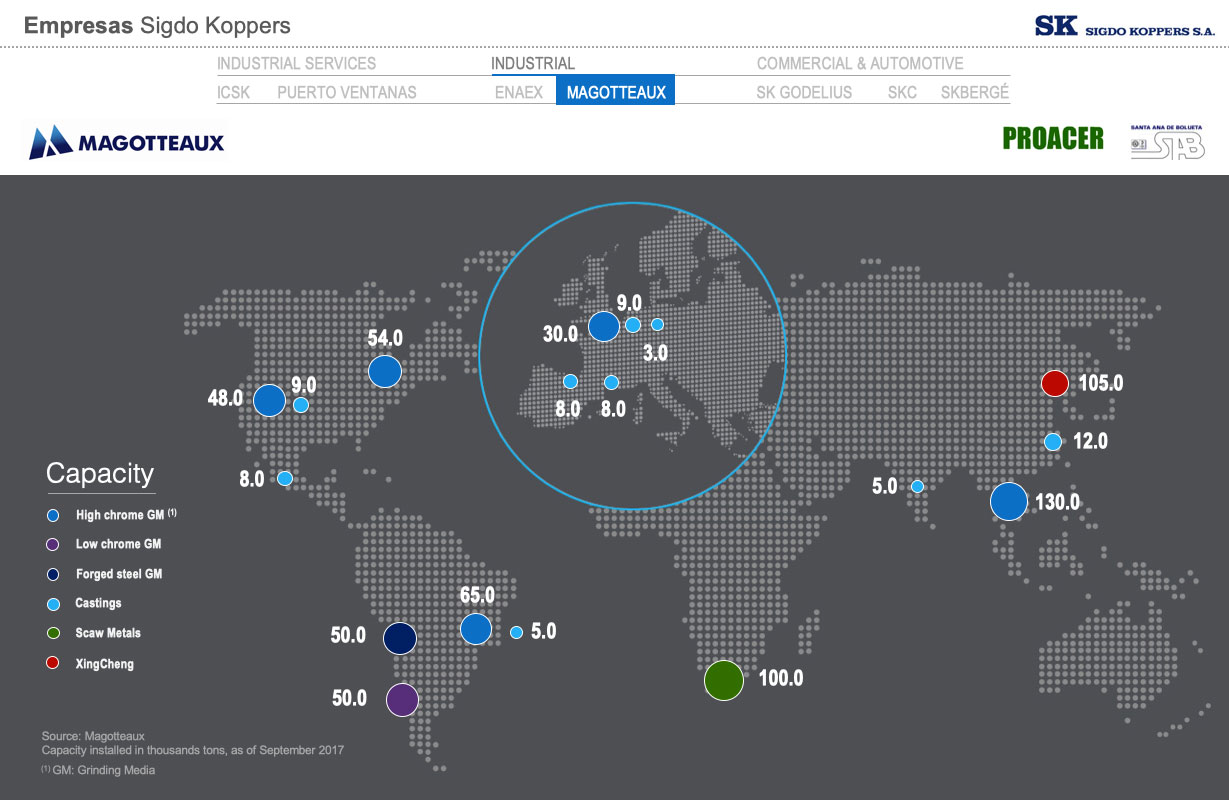Click the "30.0" capacity value
Screen dimensions: 1229x800
coord(560,334)
